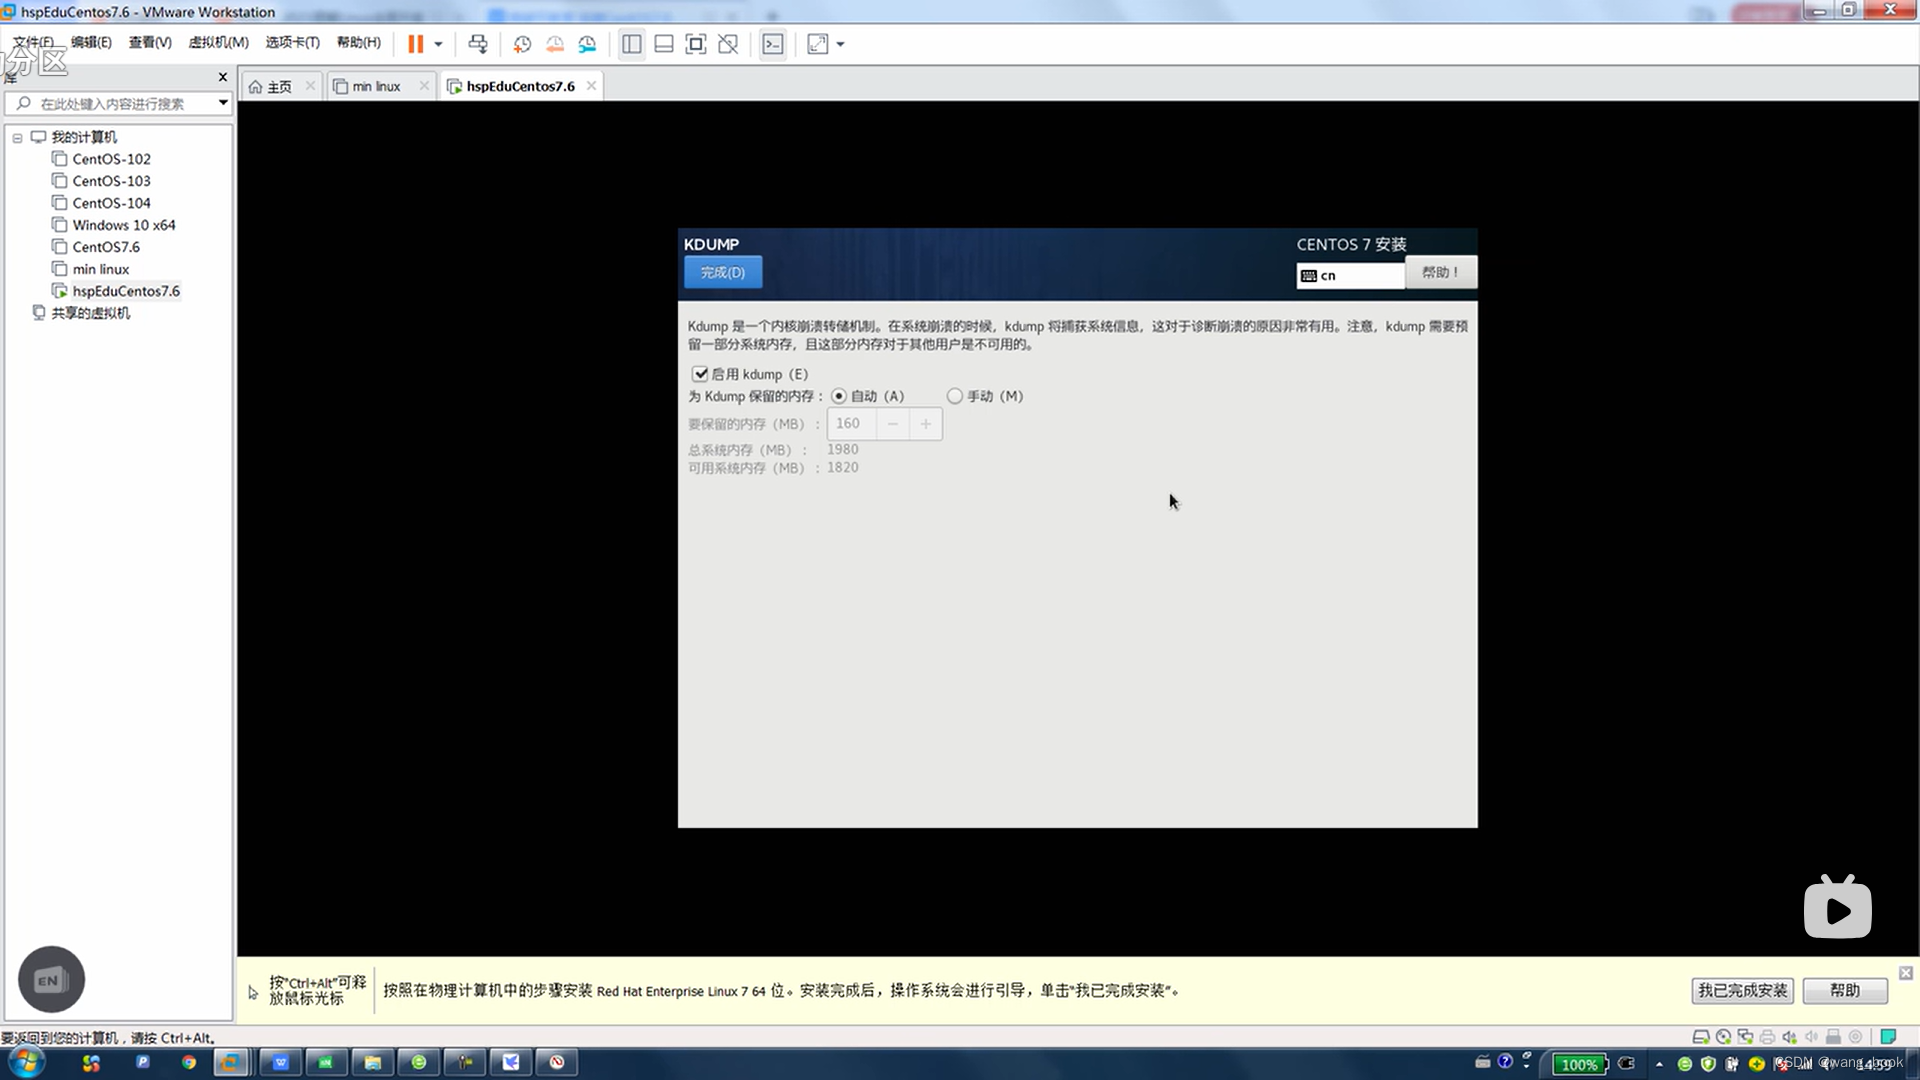This screenshot has height=1080, width=1920.
Task: Open the 文件(F) menu
Action: [33, 42]
